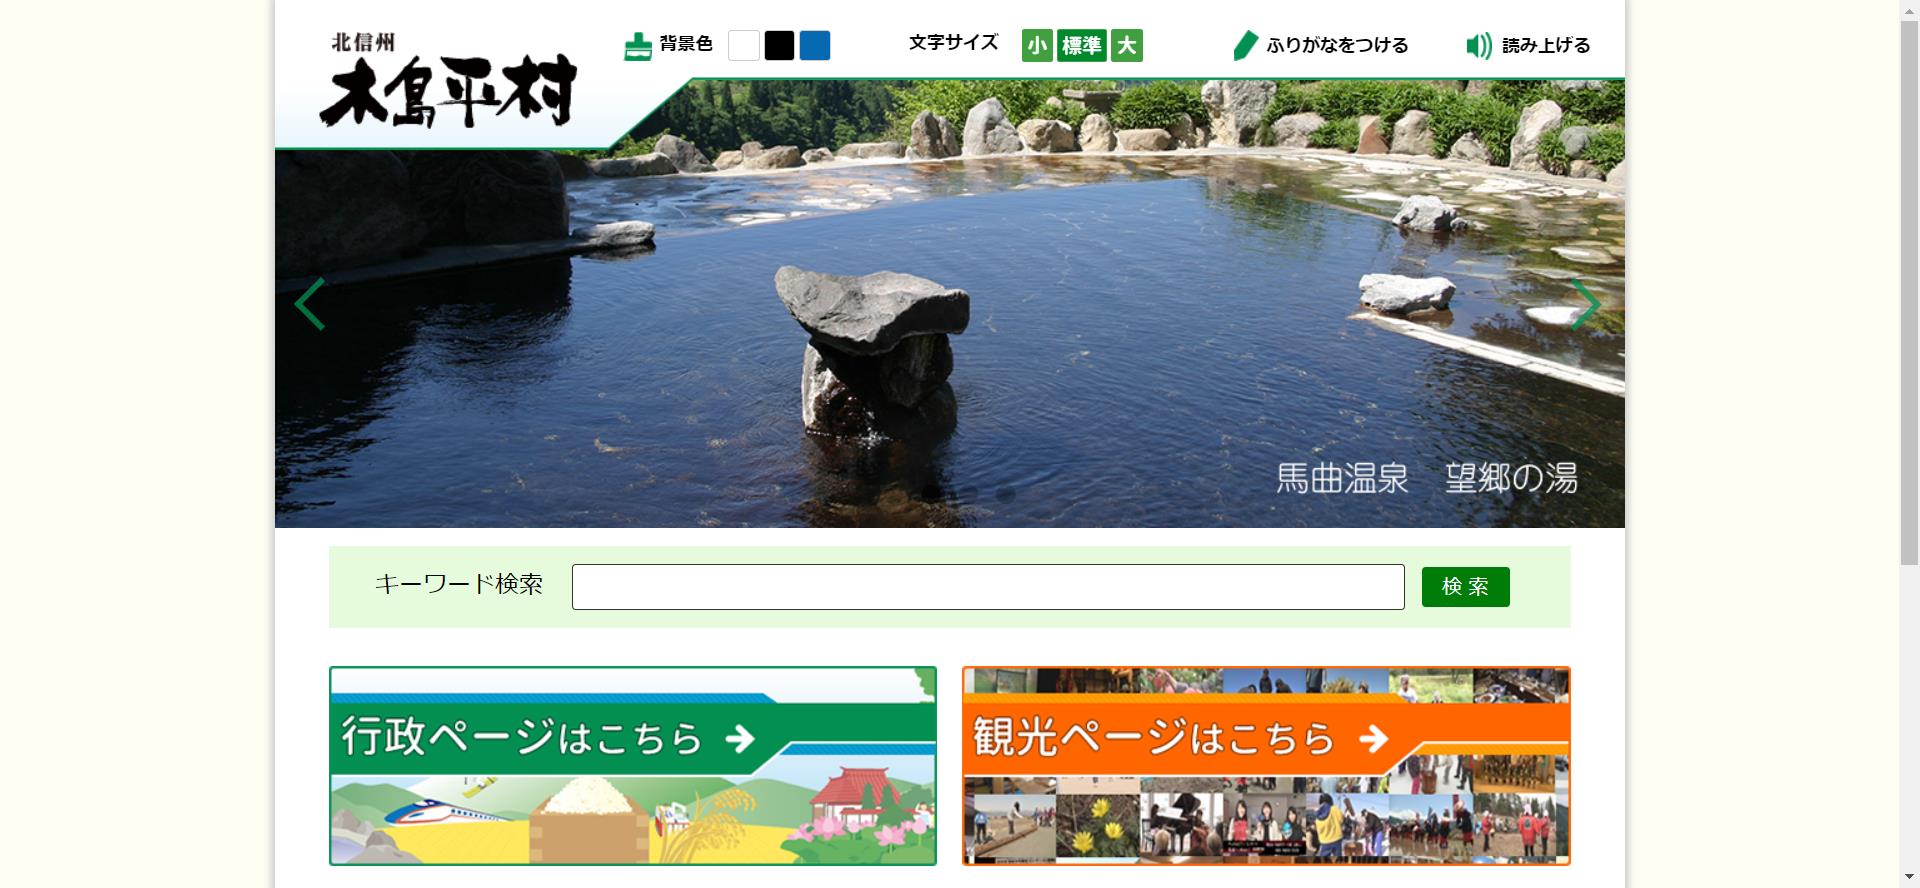Click the green pencil furigana icon
The height and width of the screenshot is (888, 1920).
[1246, 45]
